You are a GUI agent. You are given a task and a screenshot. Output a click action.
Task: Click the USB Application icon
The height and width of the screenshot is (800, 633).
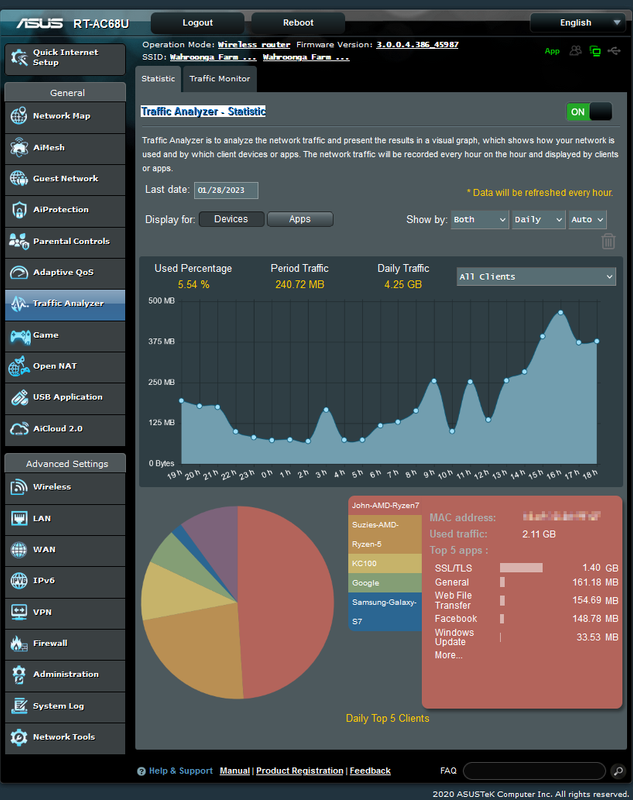coord(19,397)
